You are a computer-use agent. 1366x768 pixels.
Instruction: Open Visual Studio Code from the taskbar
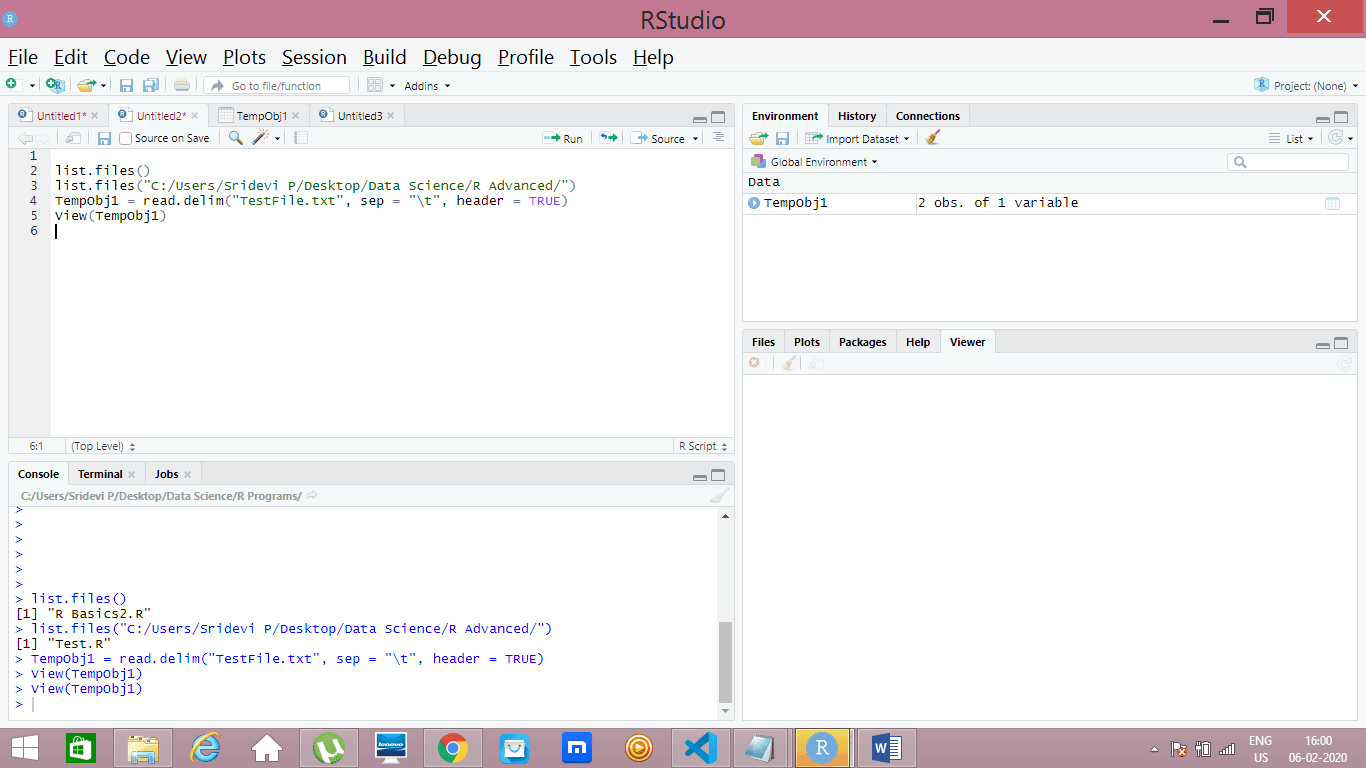click(701, 748)
